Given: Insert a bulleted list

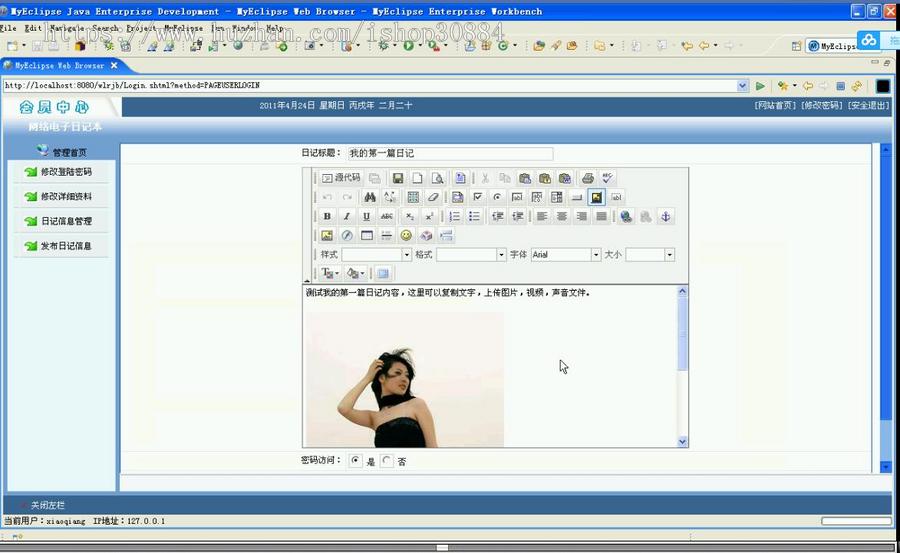Looking at the screenshot, I should click(x=474, y=216).
